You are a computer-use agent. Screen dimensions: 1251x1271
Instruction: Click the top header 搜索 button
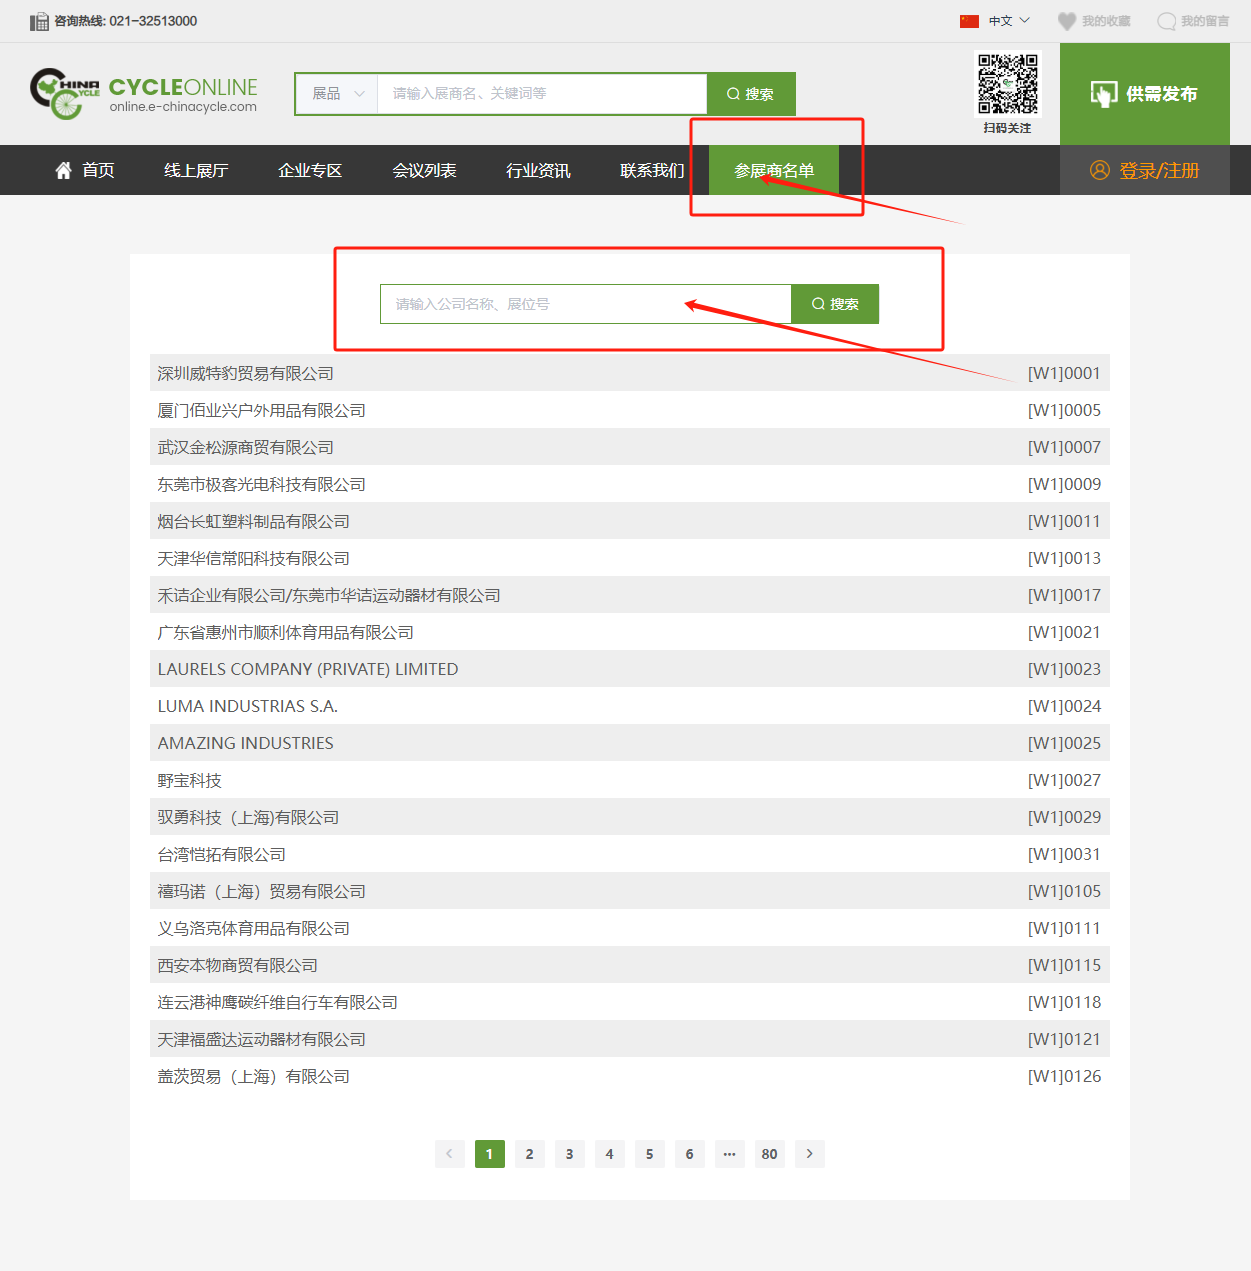751,94
